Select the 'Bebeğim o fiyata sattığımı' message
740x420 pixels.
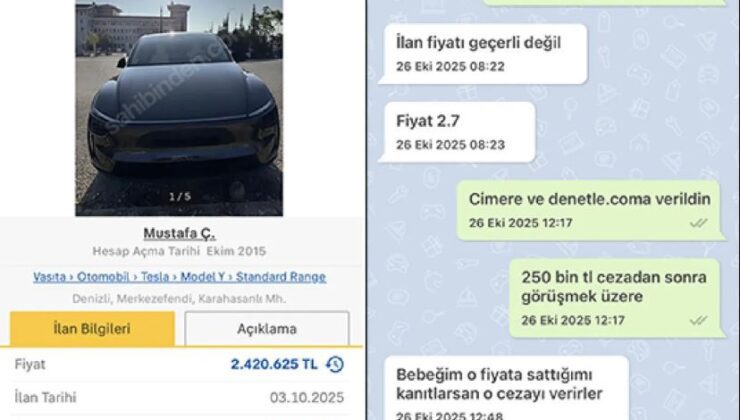coord(505,388)
